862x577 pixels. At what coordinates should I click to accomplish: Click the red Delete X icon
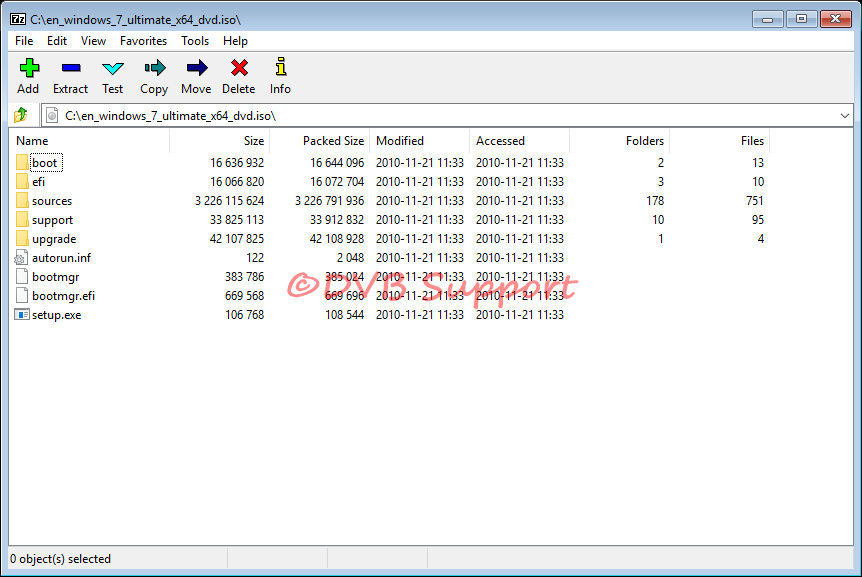[x=239, y=68]
